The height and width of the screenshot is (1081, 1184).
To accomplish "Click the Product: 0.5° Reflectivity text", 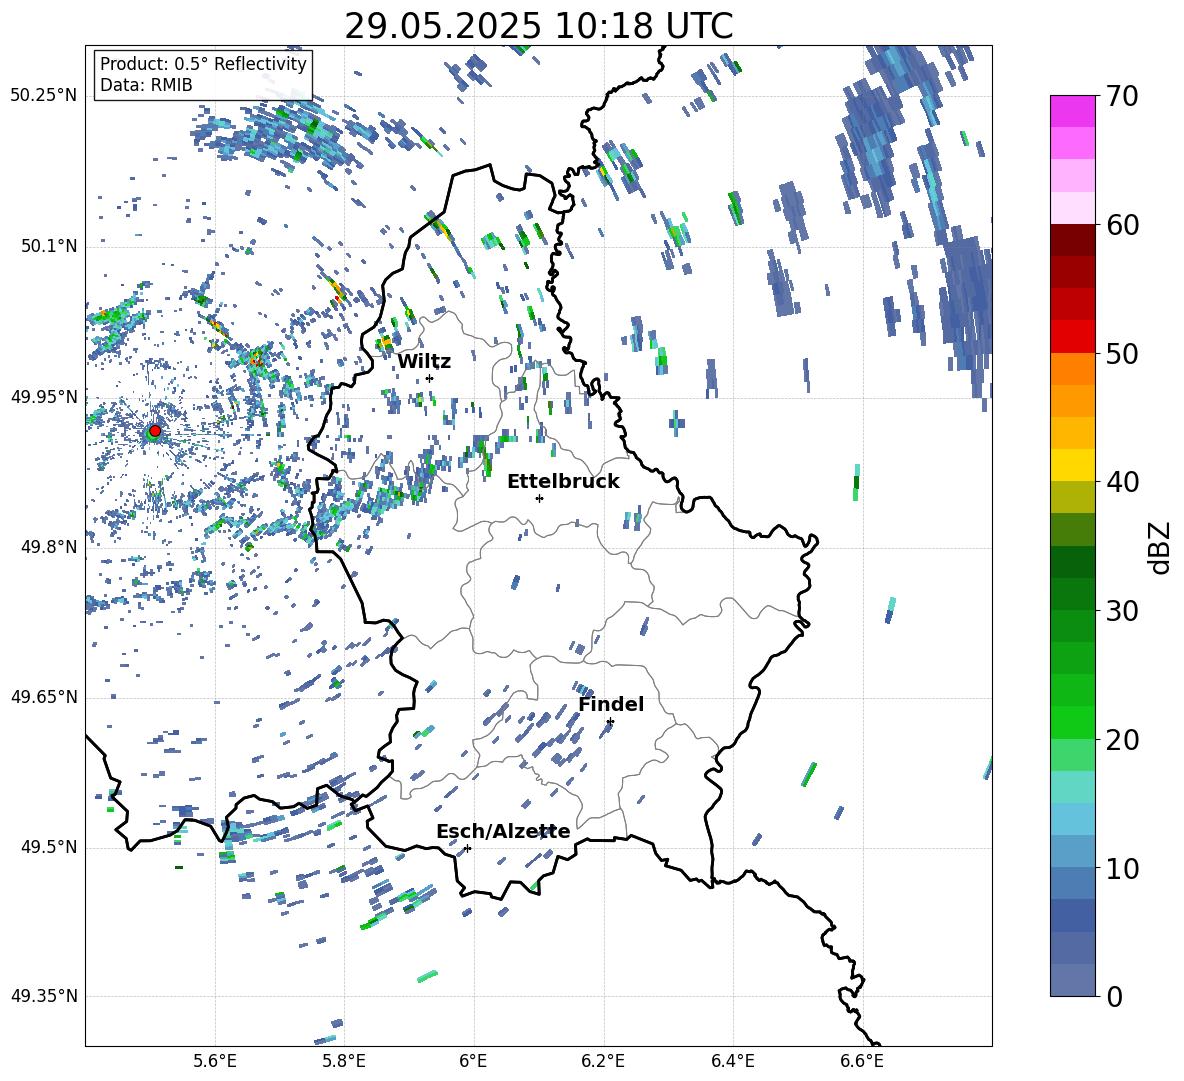I will tap(203, 64).
